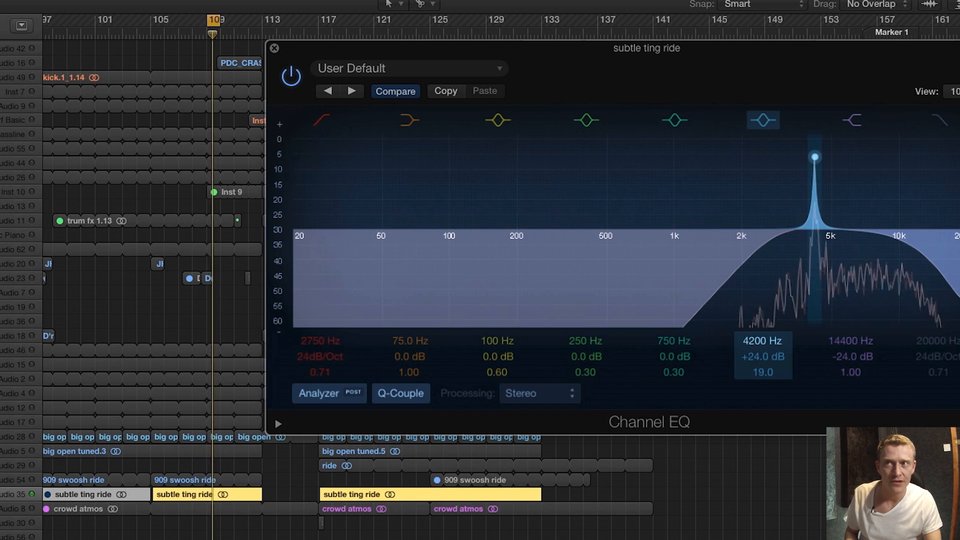Select the high-pass filter band icon
This screenshot has width=960, height=540.
coord(321,120)
